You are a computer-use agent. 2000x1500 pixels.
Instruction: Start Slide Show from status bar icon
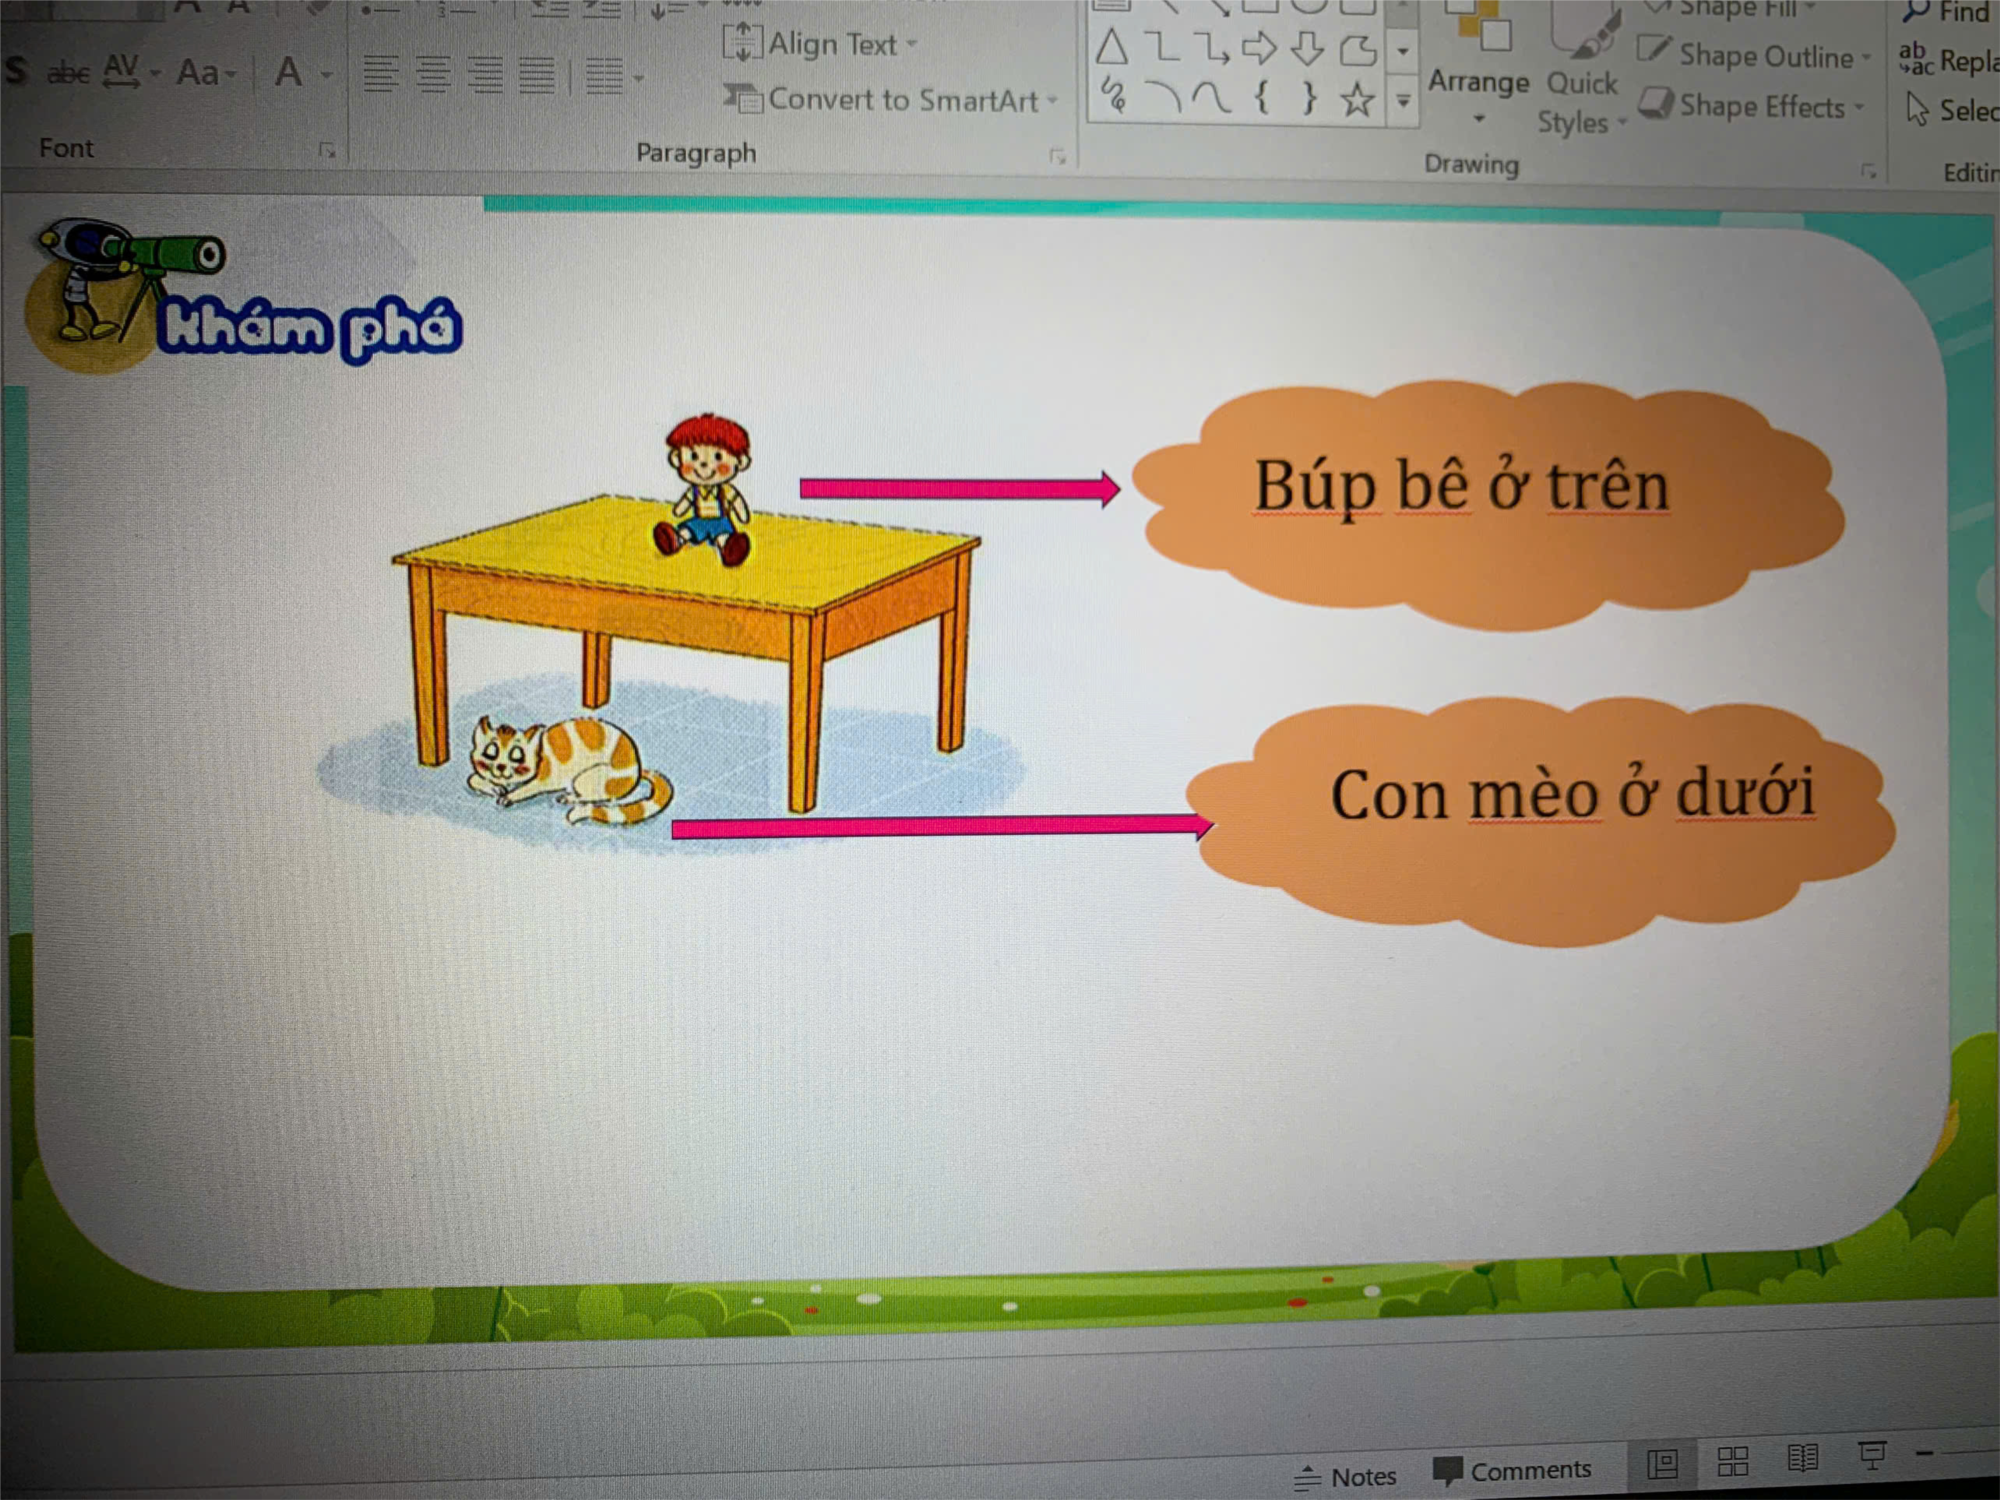(1871, 1454)
